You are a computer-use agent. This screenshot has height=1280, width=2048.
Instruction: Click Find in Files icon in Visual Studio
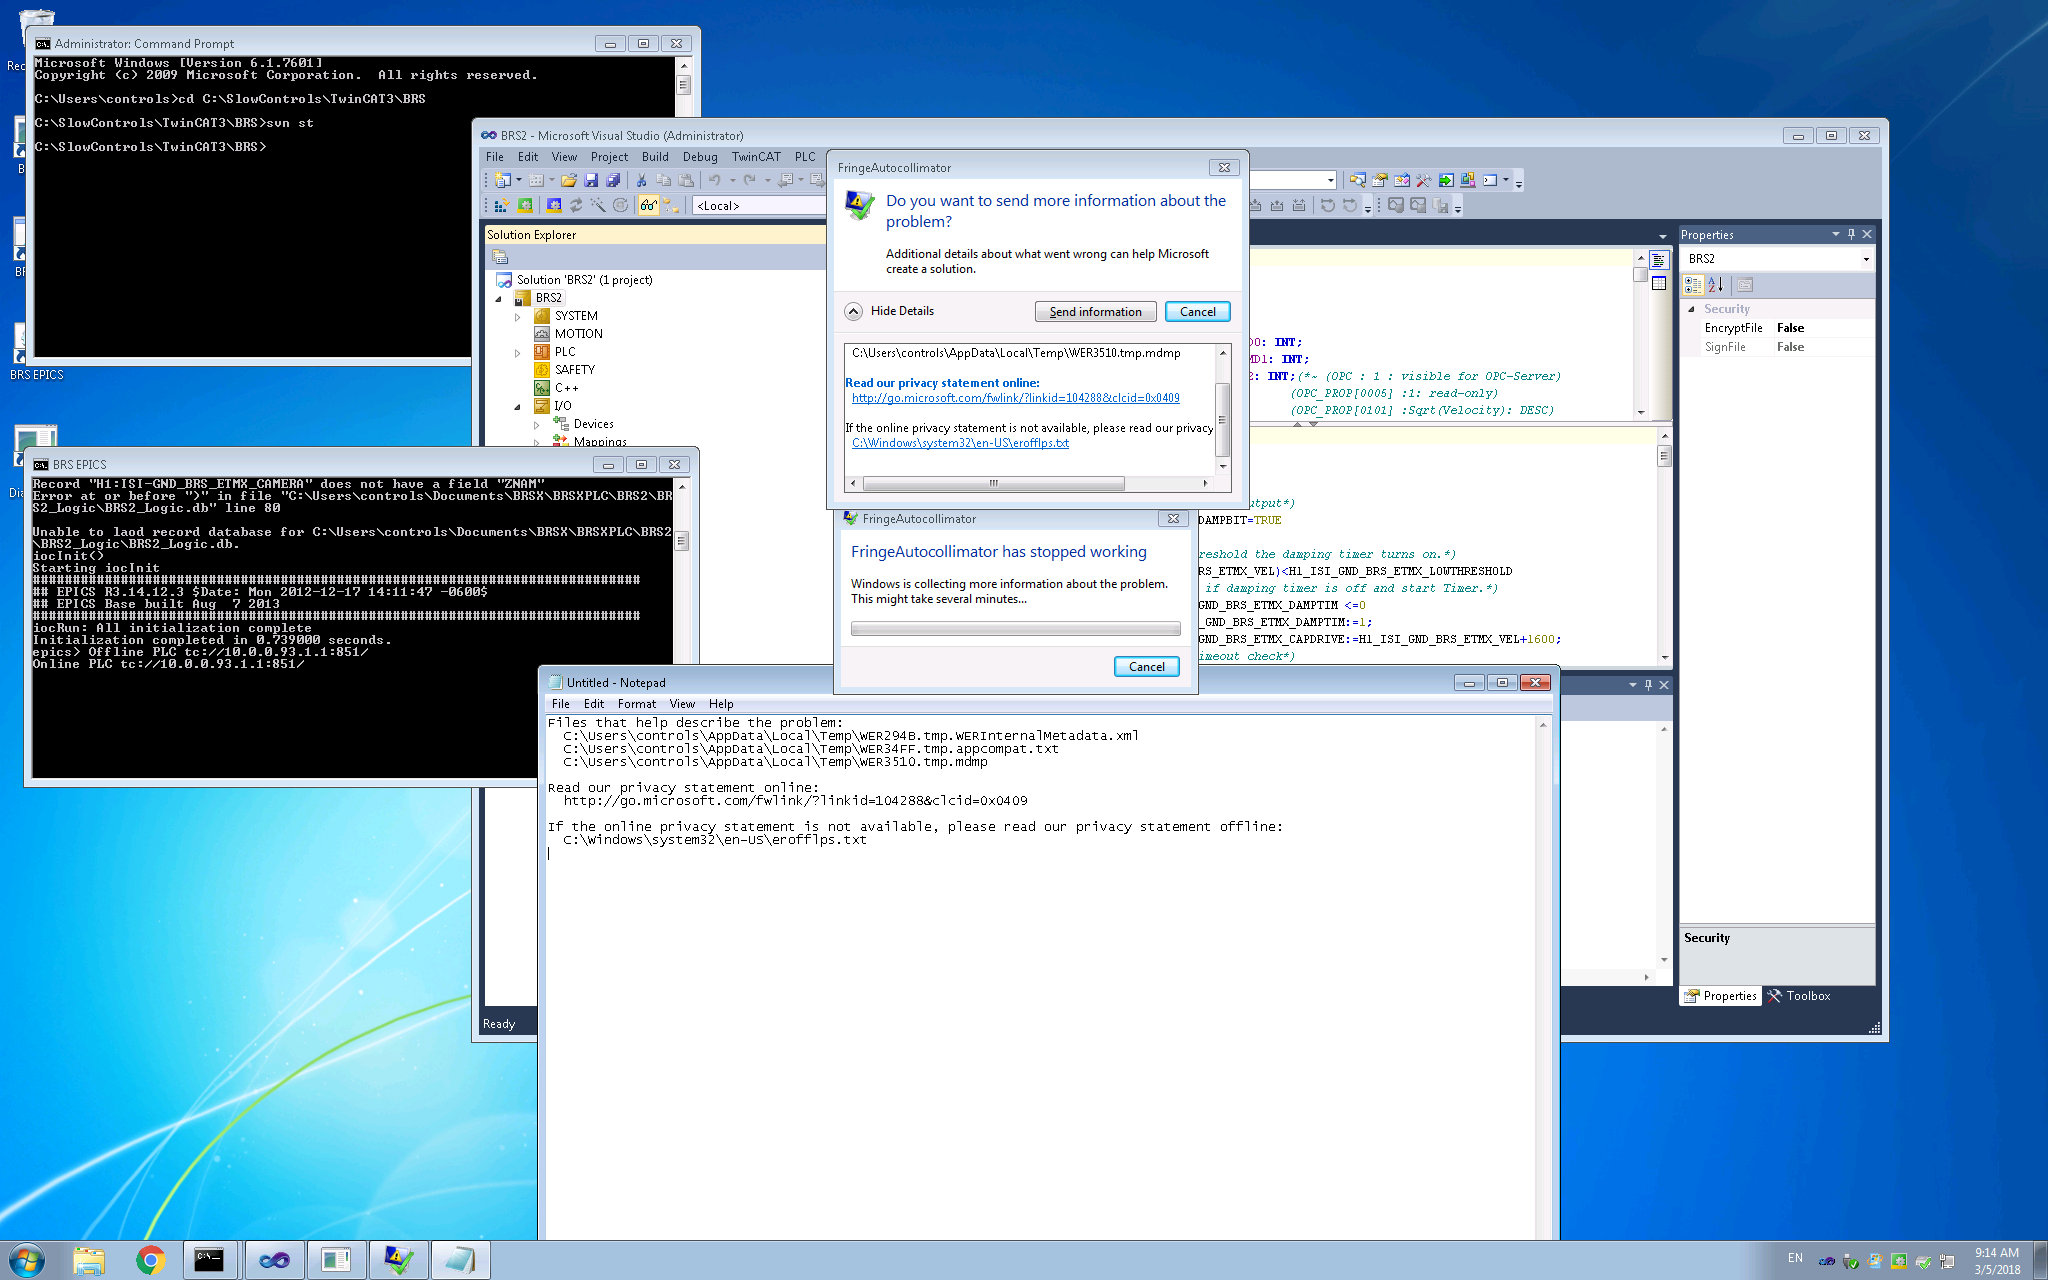coord(1357,180)
